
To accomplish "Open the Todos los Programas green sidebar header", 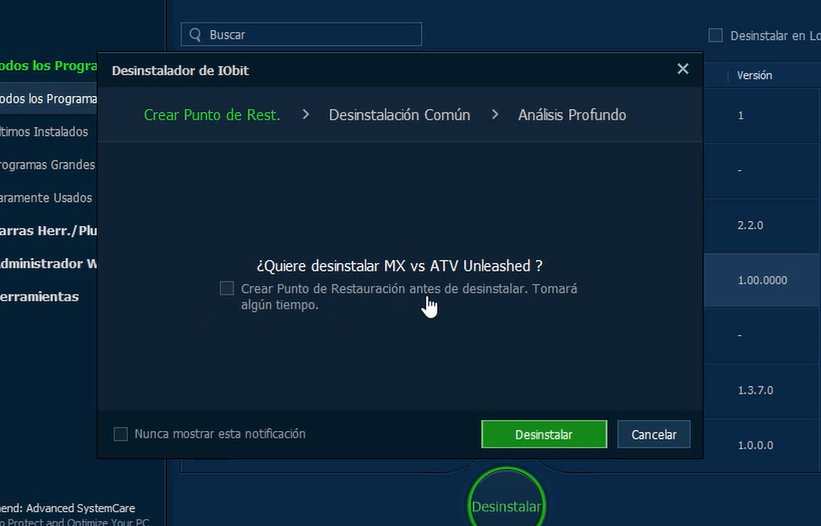I will [x=48, y=65].
